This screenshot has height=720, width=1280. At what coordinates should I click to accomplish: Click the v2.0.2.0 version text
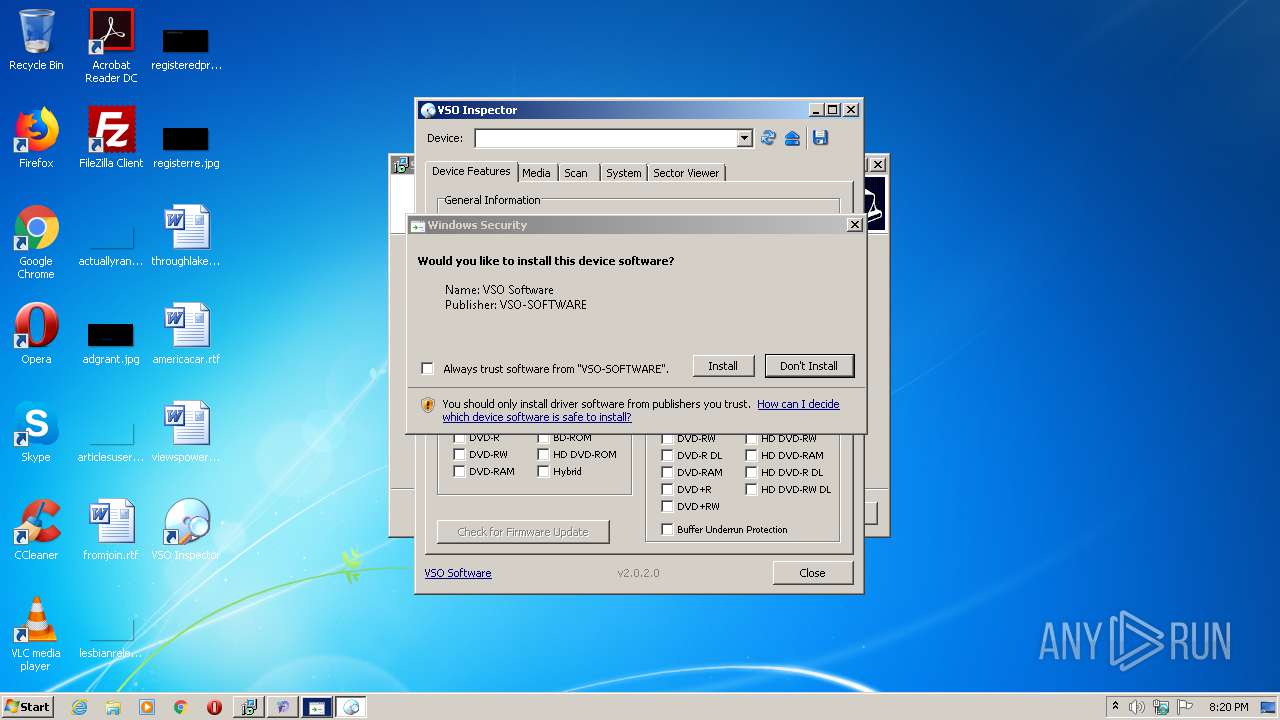[638, 573]
